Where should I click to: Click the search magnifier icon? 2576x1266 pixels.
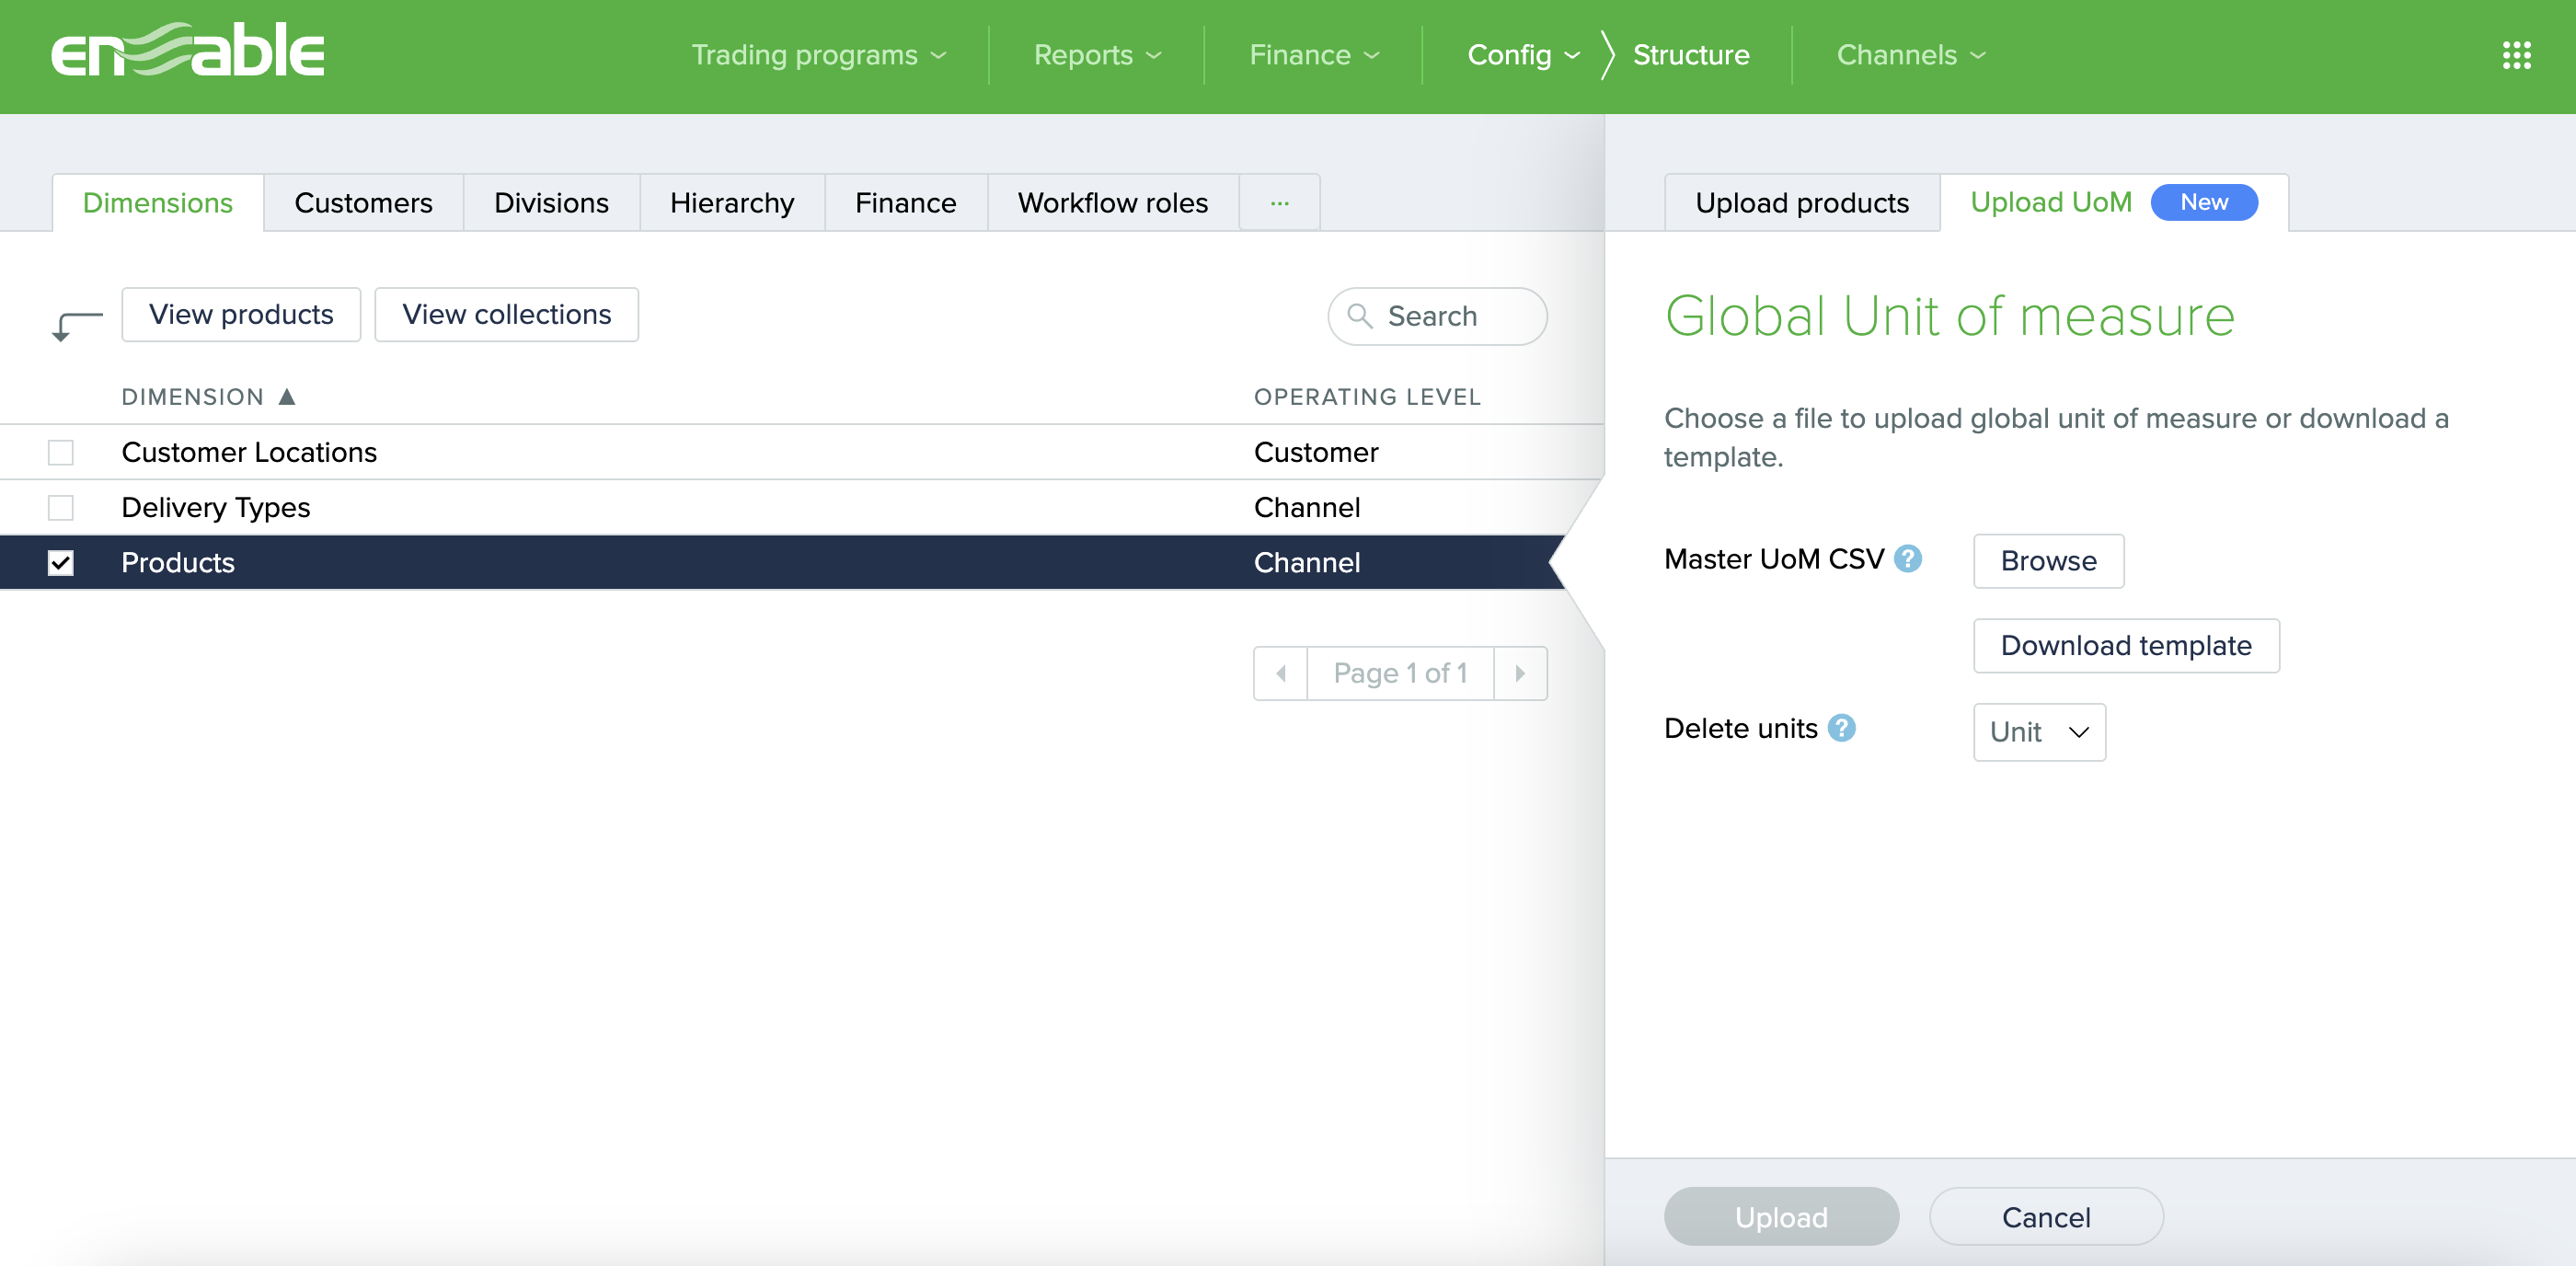(x=1360, y=316)
